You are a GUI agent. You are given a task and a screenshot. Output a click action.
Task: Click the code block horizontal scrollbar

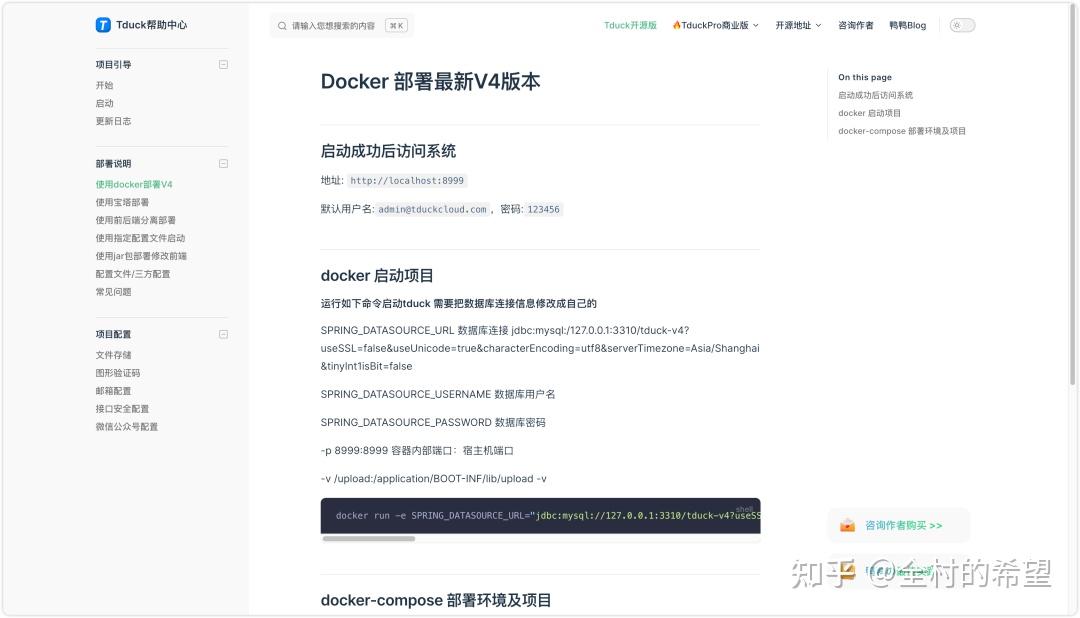369,539
